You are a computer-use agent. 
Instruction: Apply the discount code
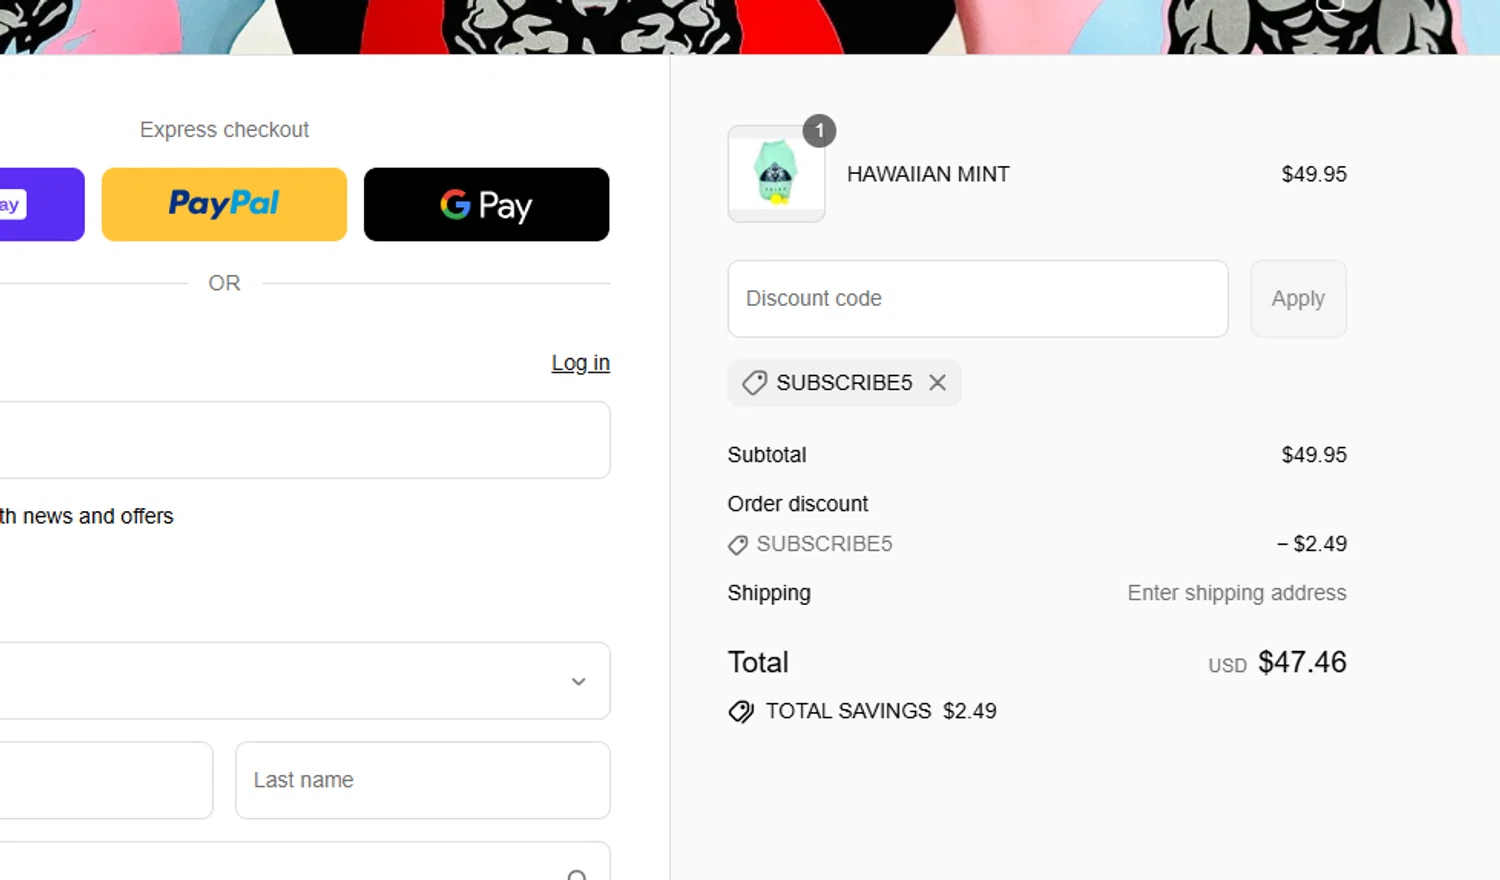pos(1298,299)
